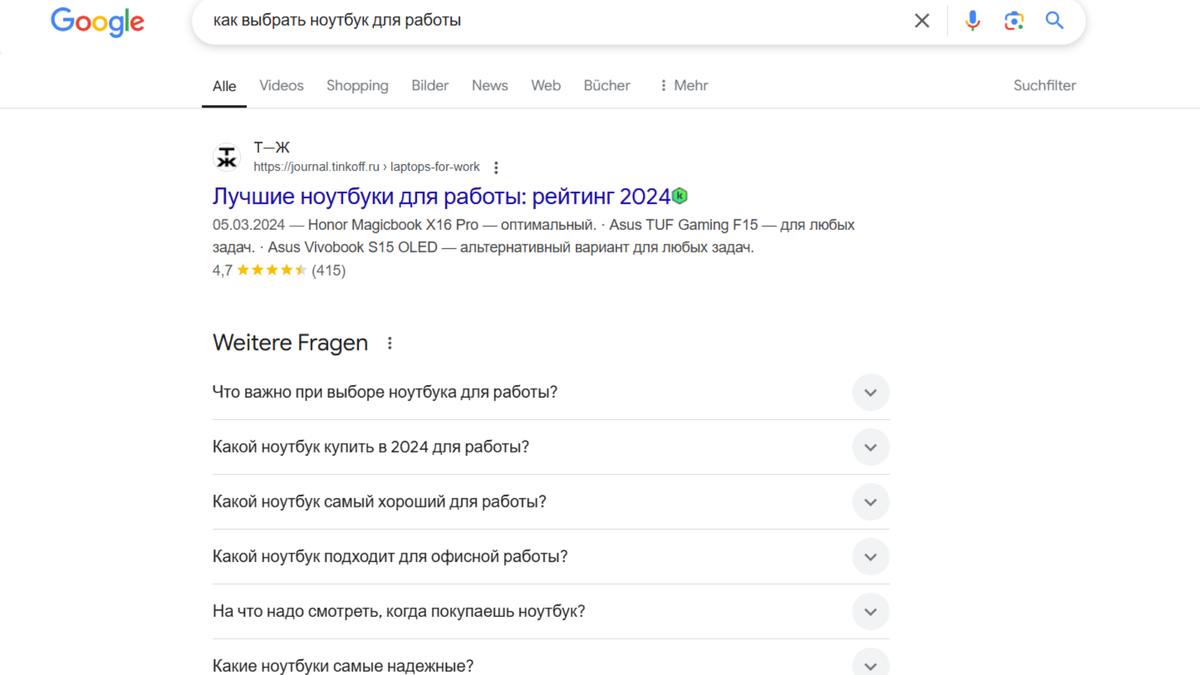The image size is (1200, 675).
Task: Expand question На что надо смотреть
Action: [x=551, y=612]
